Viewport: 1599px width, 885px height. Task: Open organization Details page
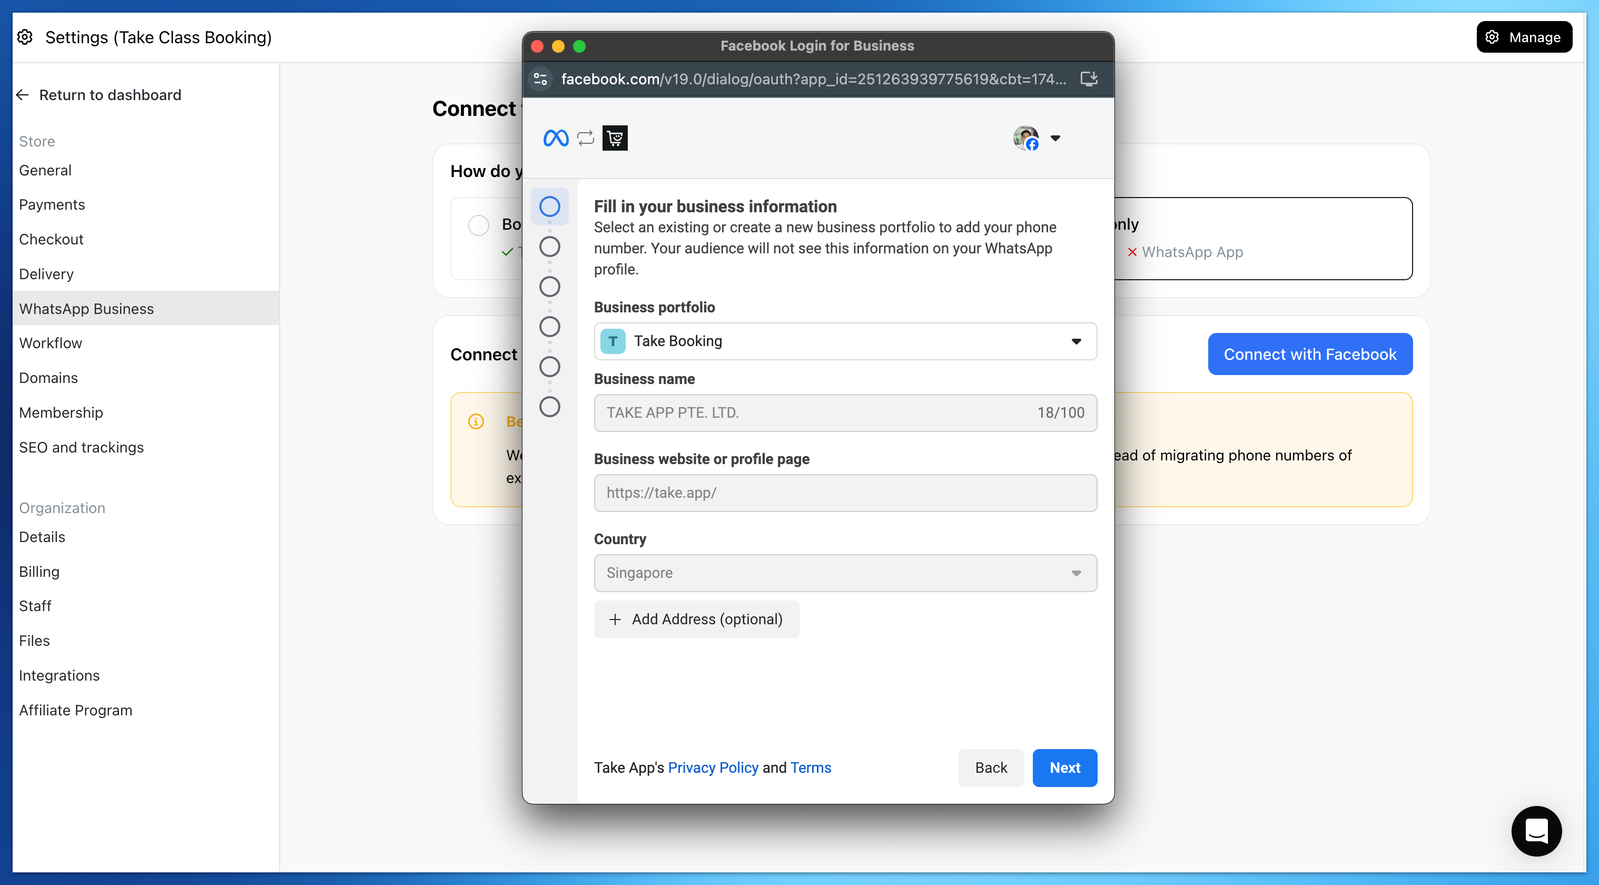click(x=146, y=537)
